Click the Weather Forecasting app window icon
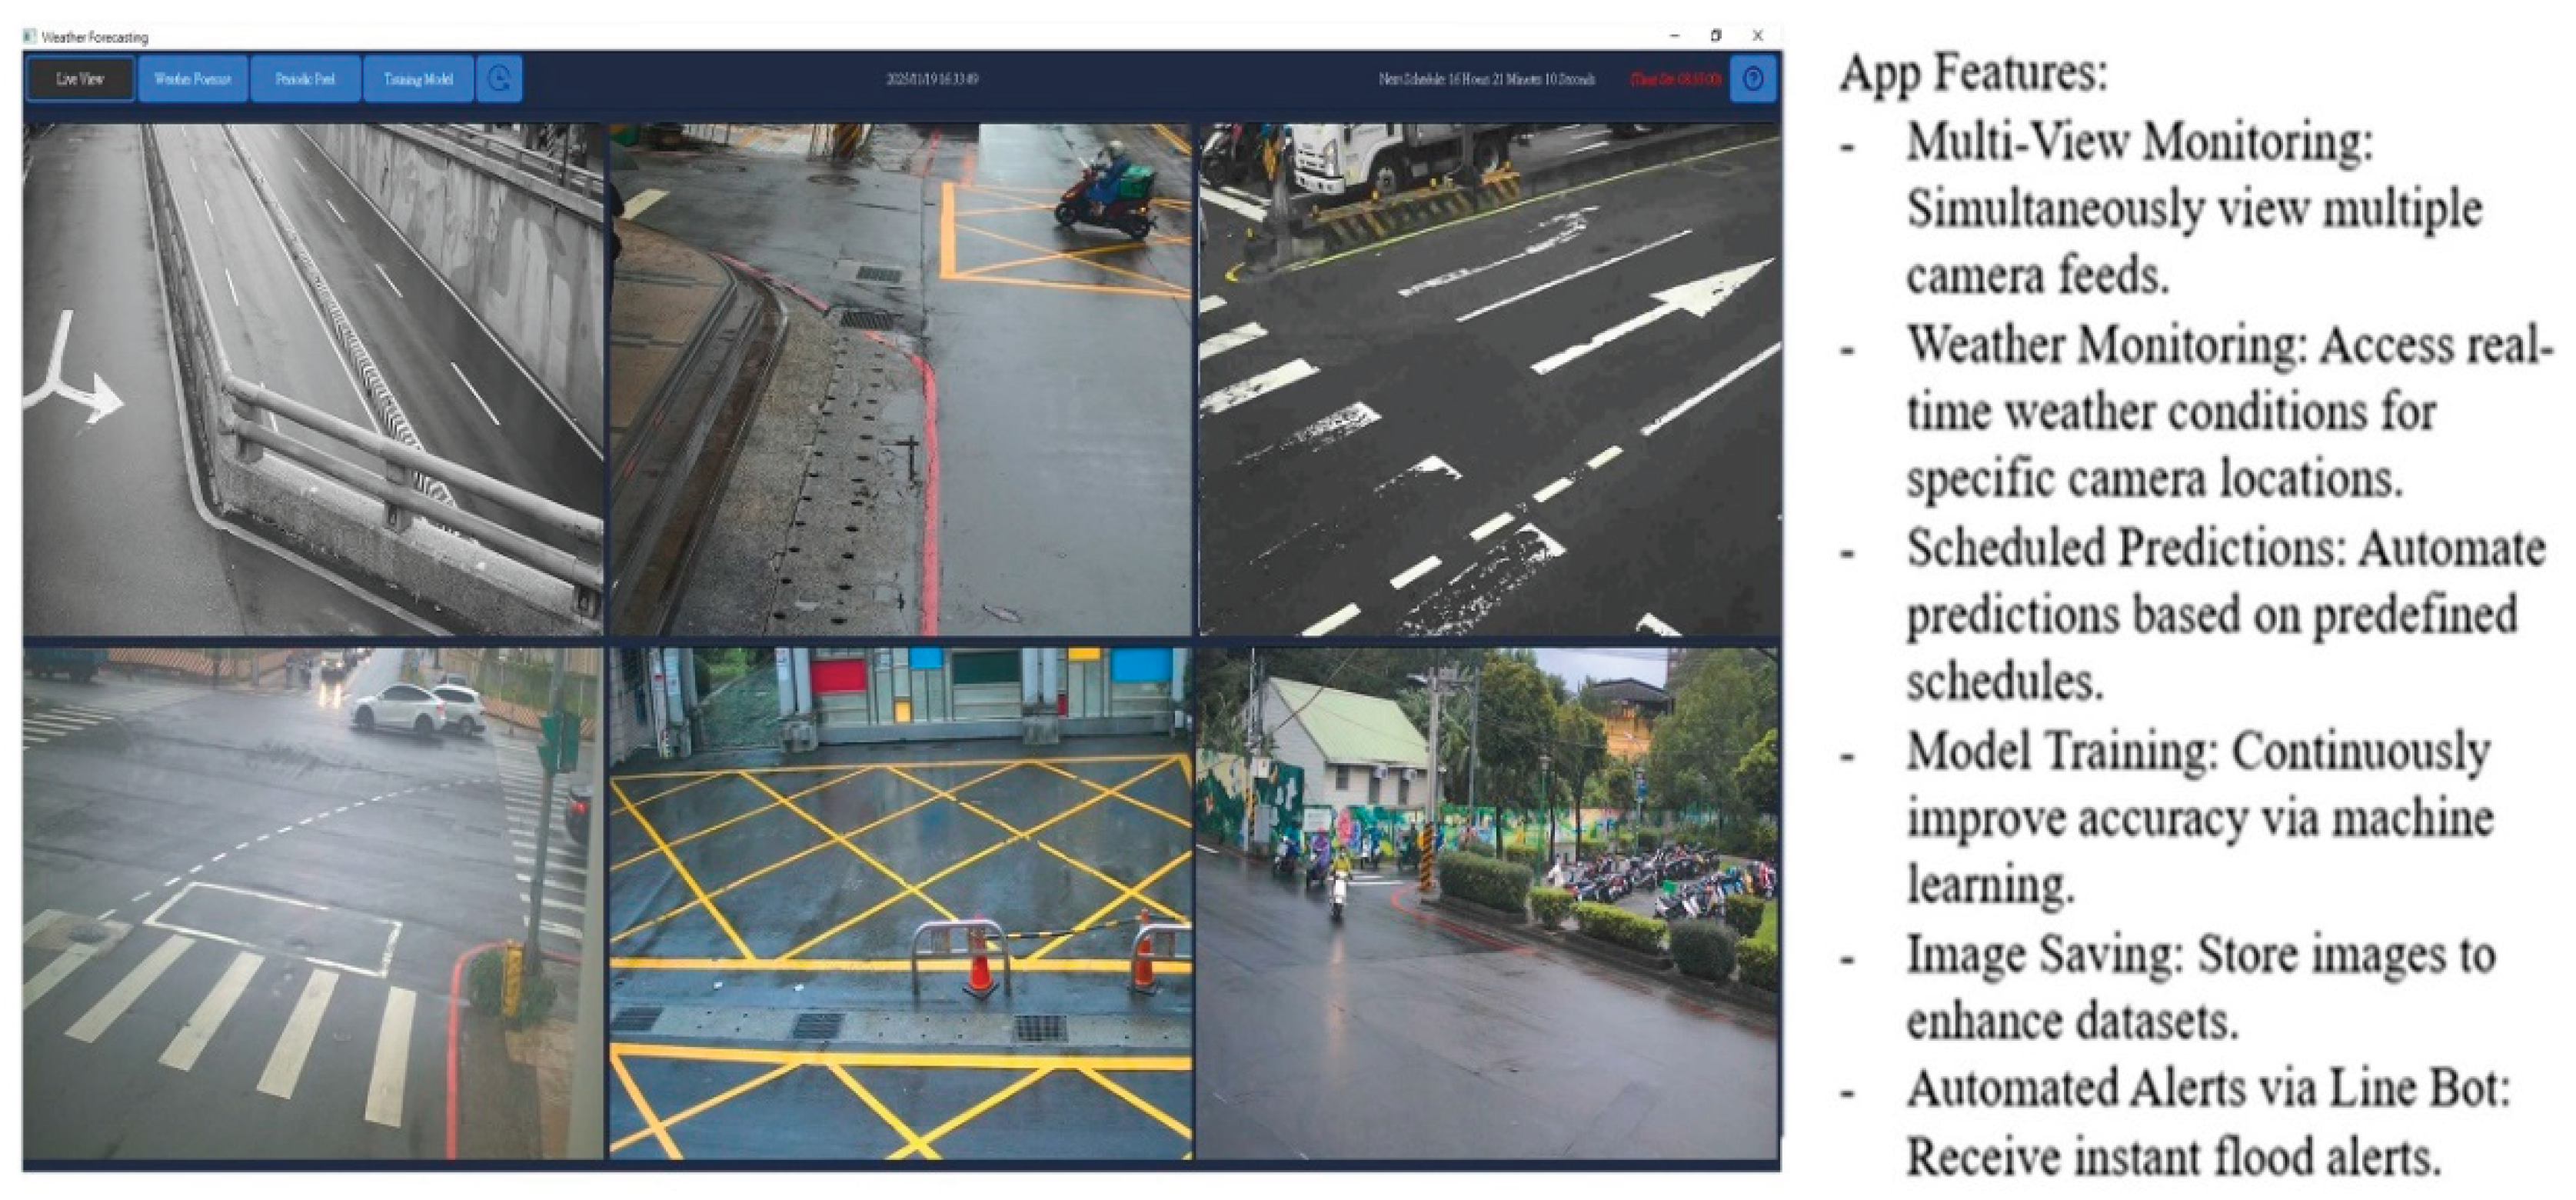The height and width of the screenshot is (1200, 2576). [x=30, y=37]
